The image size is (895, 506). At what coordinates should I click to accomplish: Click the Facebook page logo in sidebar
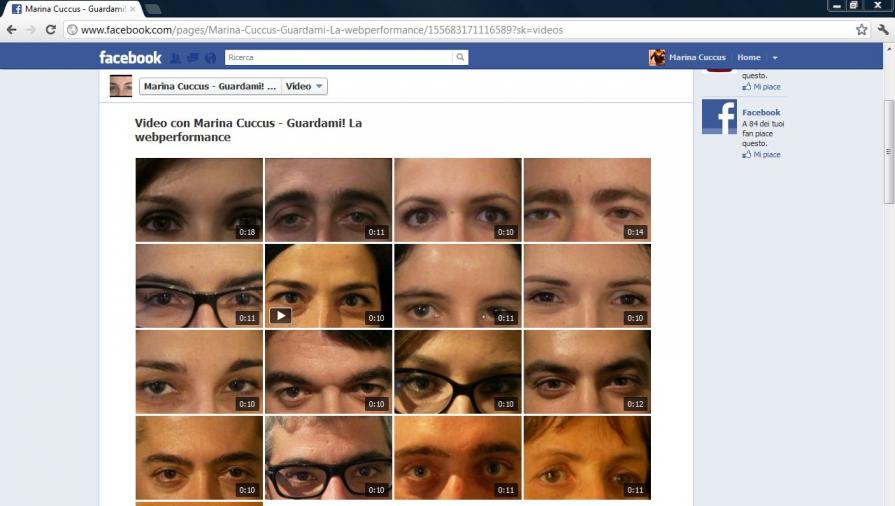pyautogui.click(x=719, y=117)
